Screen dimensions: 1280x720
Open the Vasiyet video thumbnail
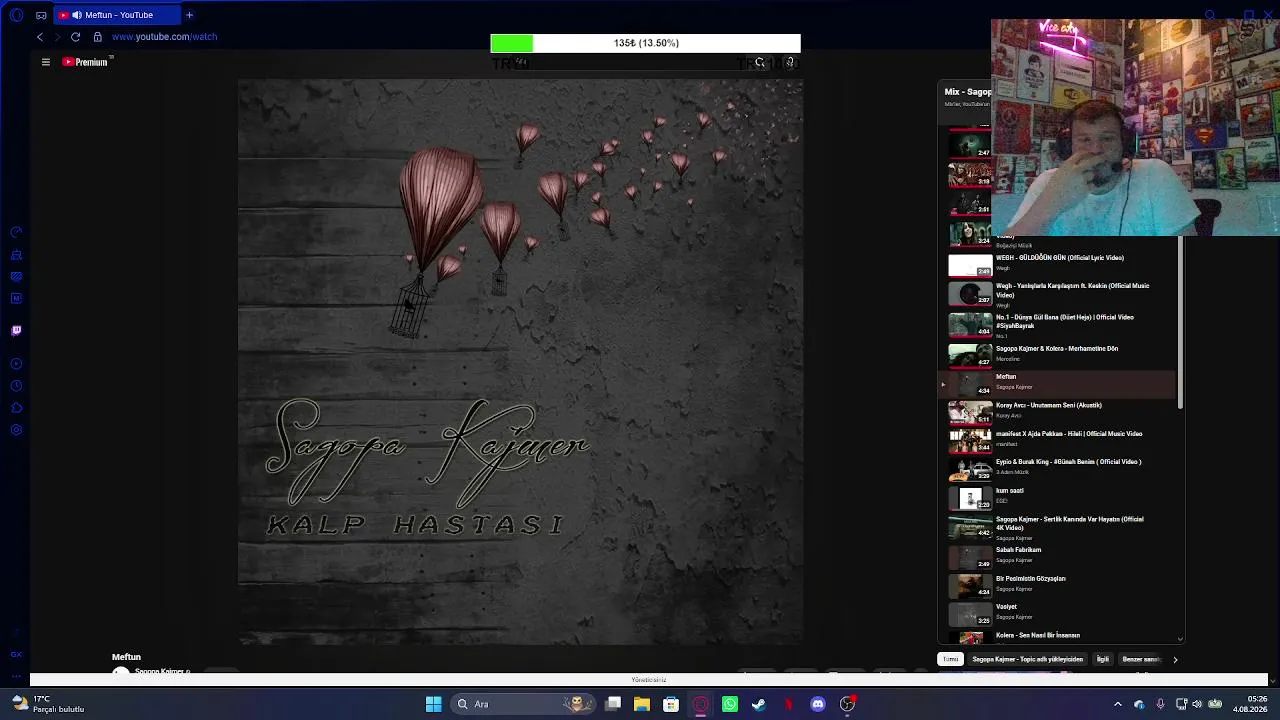click(970, 613)
